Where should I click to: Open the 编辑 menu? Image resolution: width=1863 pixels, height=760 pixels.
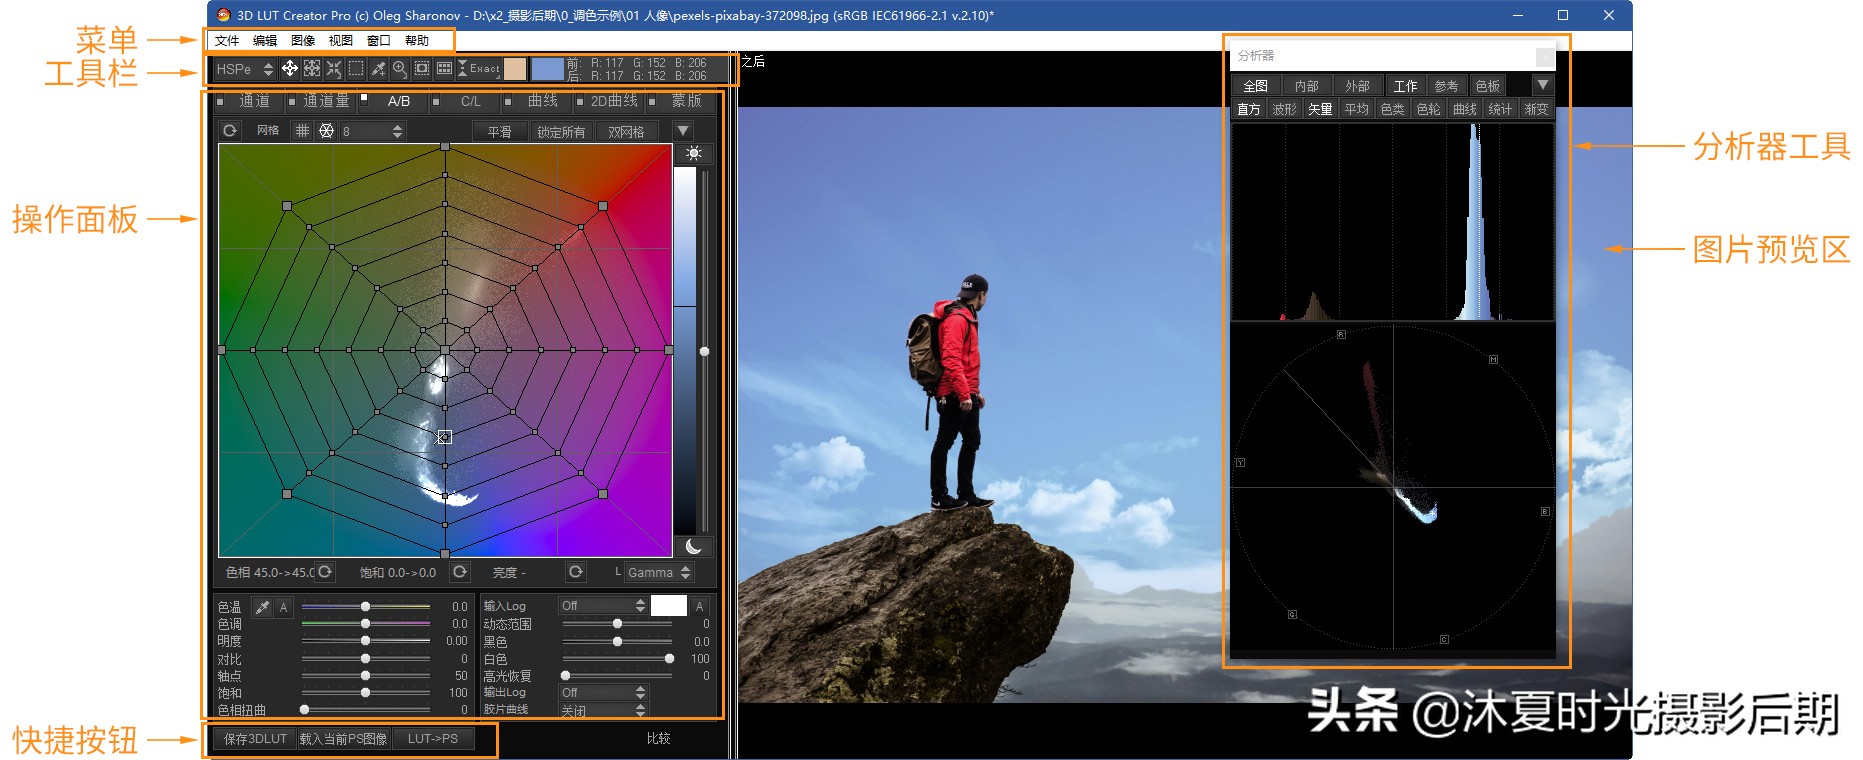pos(265,41)
